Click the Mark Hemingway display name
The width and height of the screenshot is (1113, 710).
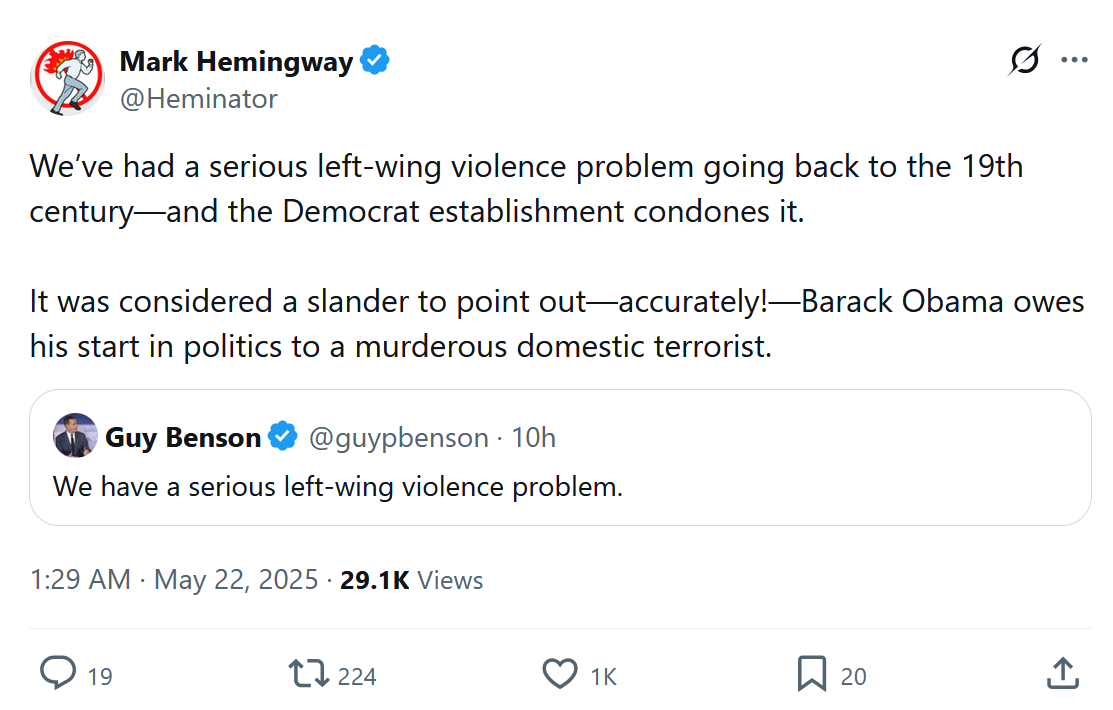pos(236,62)
